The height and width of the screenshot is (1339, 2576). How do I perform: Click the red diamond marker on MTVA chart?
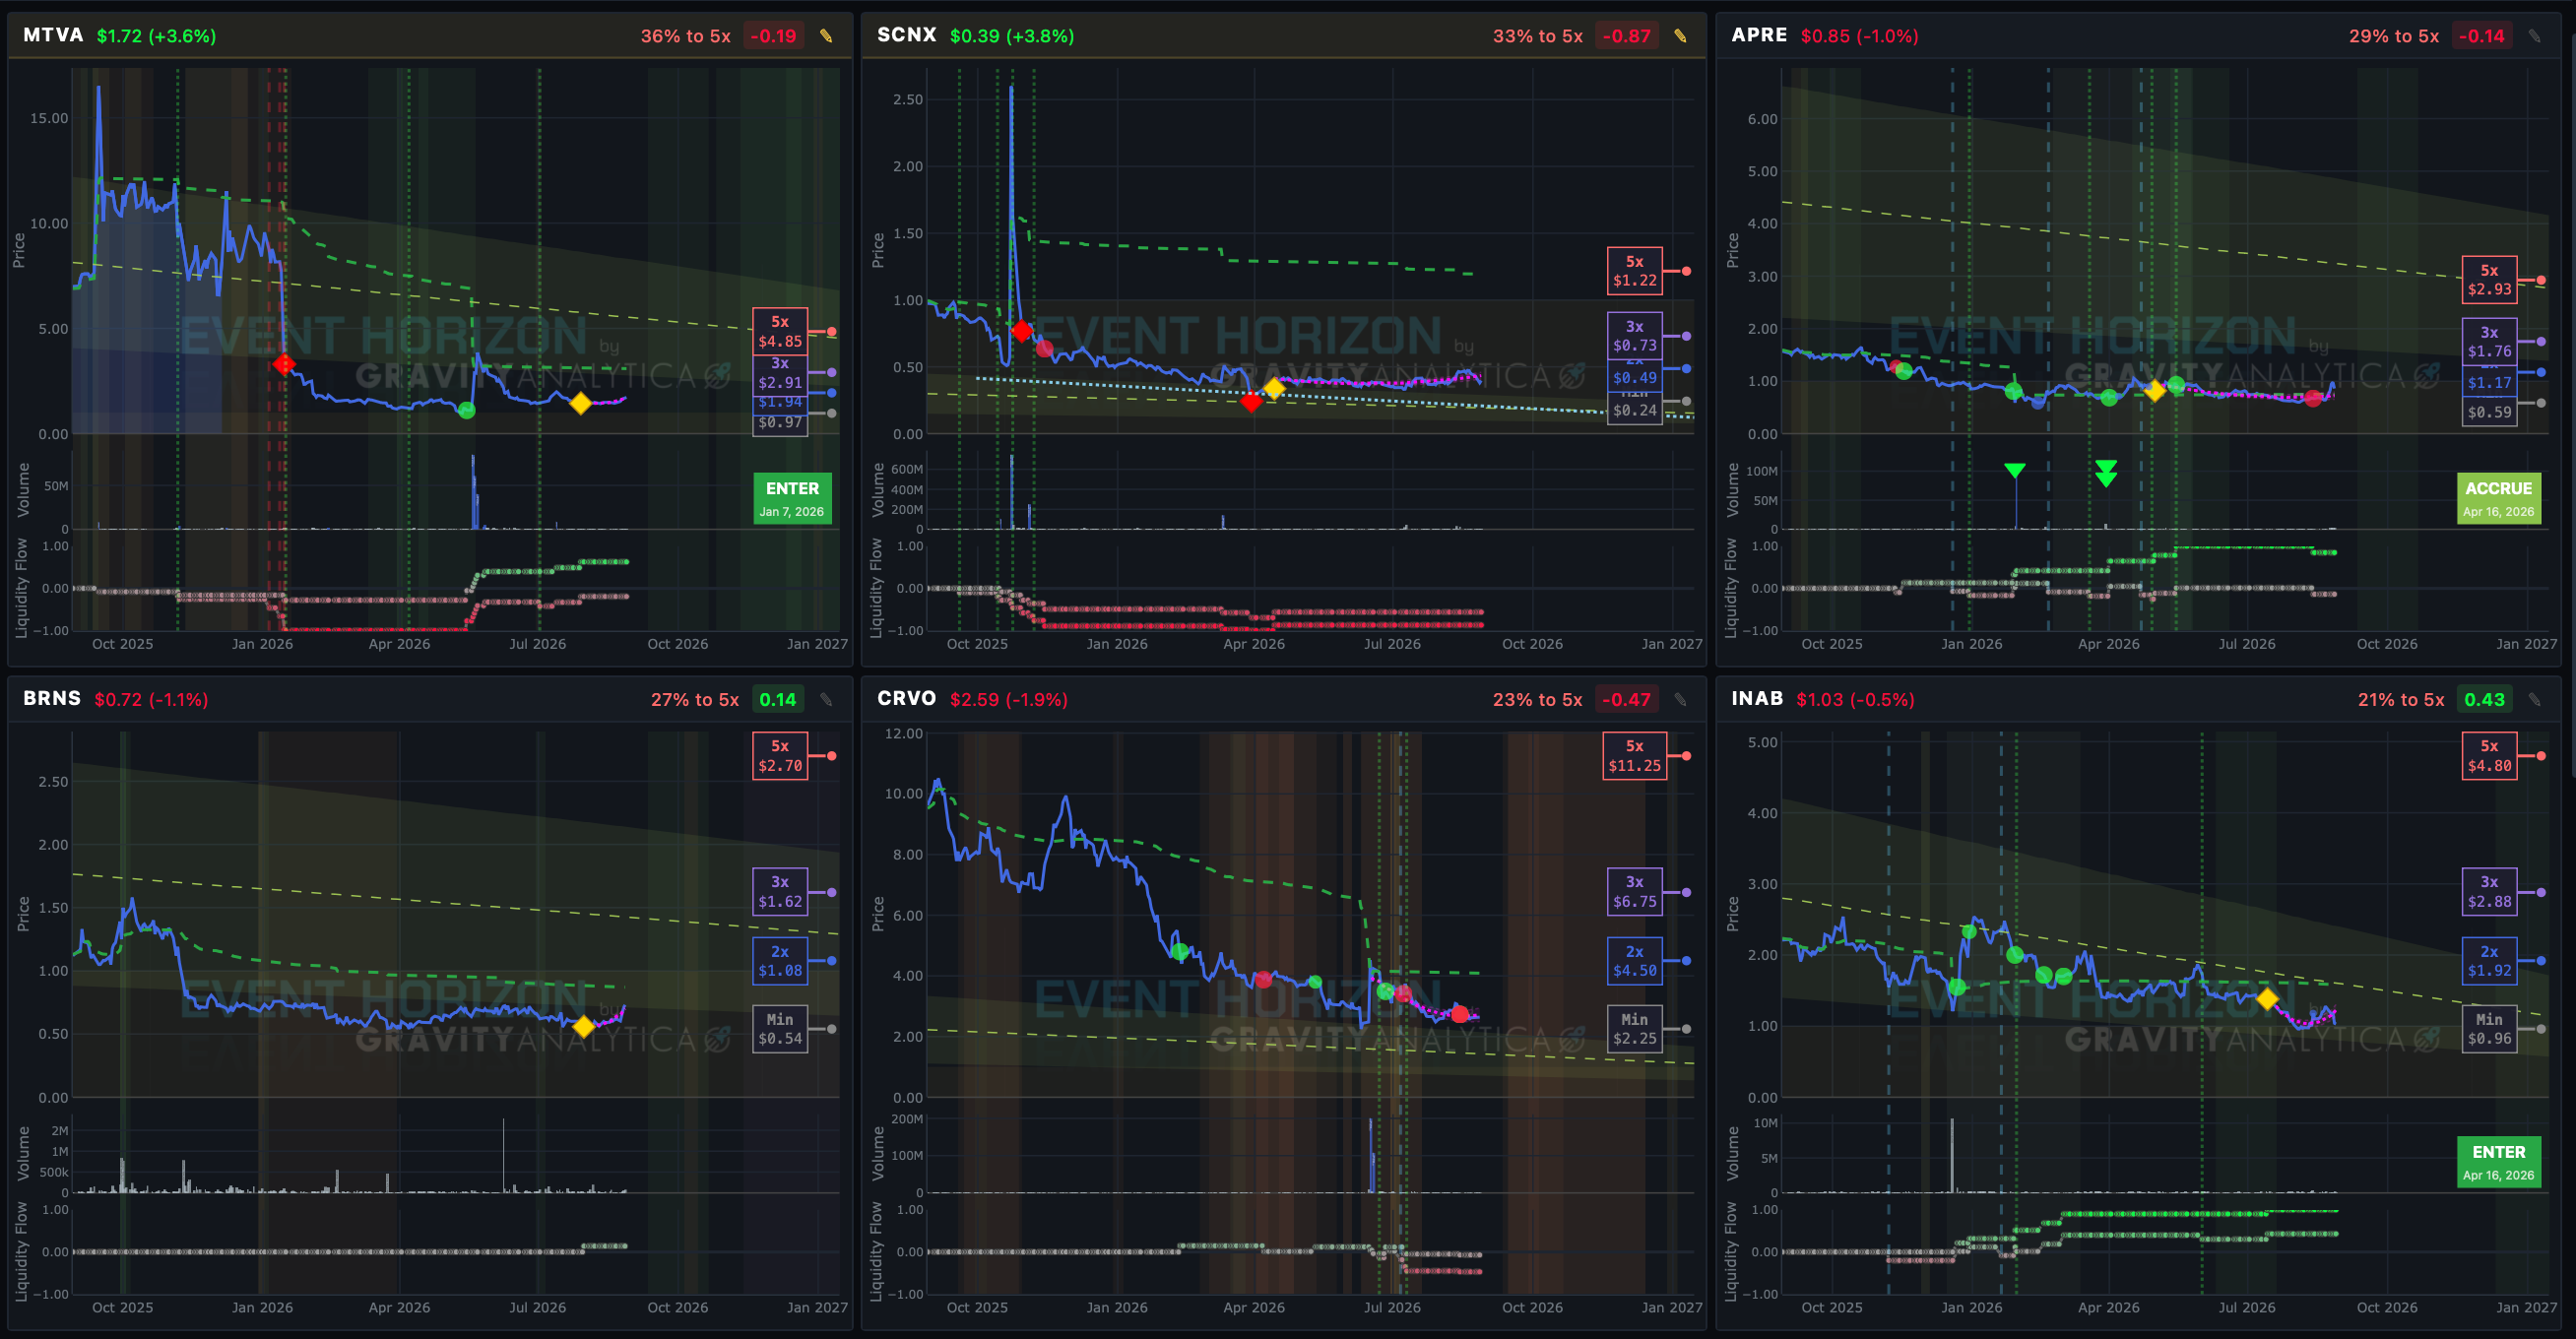[284, 364]
